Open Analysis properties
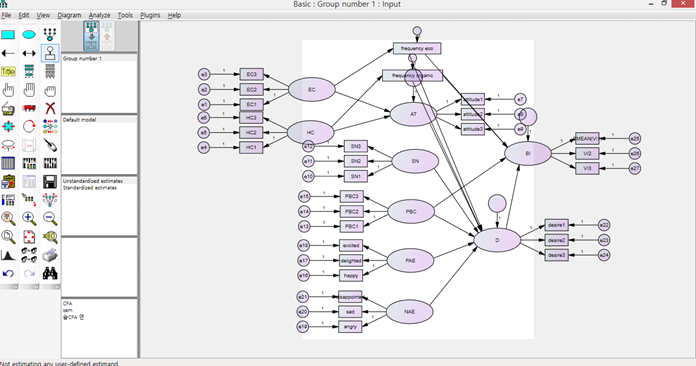 [x=29, y=163]
